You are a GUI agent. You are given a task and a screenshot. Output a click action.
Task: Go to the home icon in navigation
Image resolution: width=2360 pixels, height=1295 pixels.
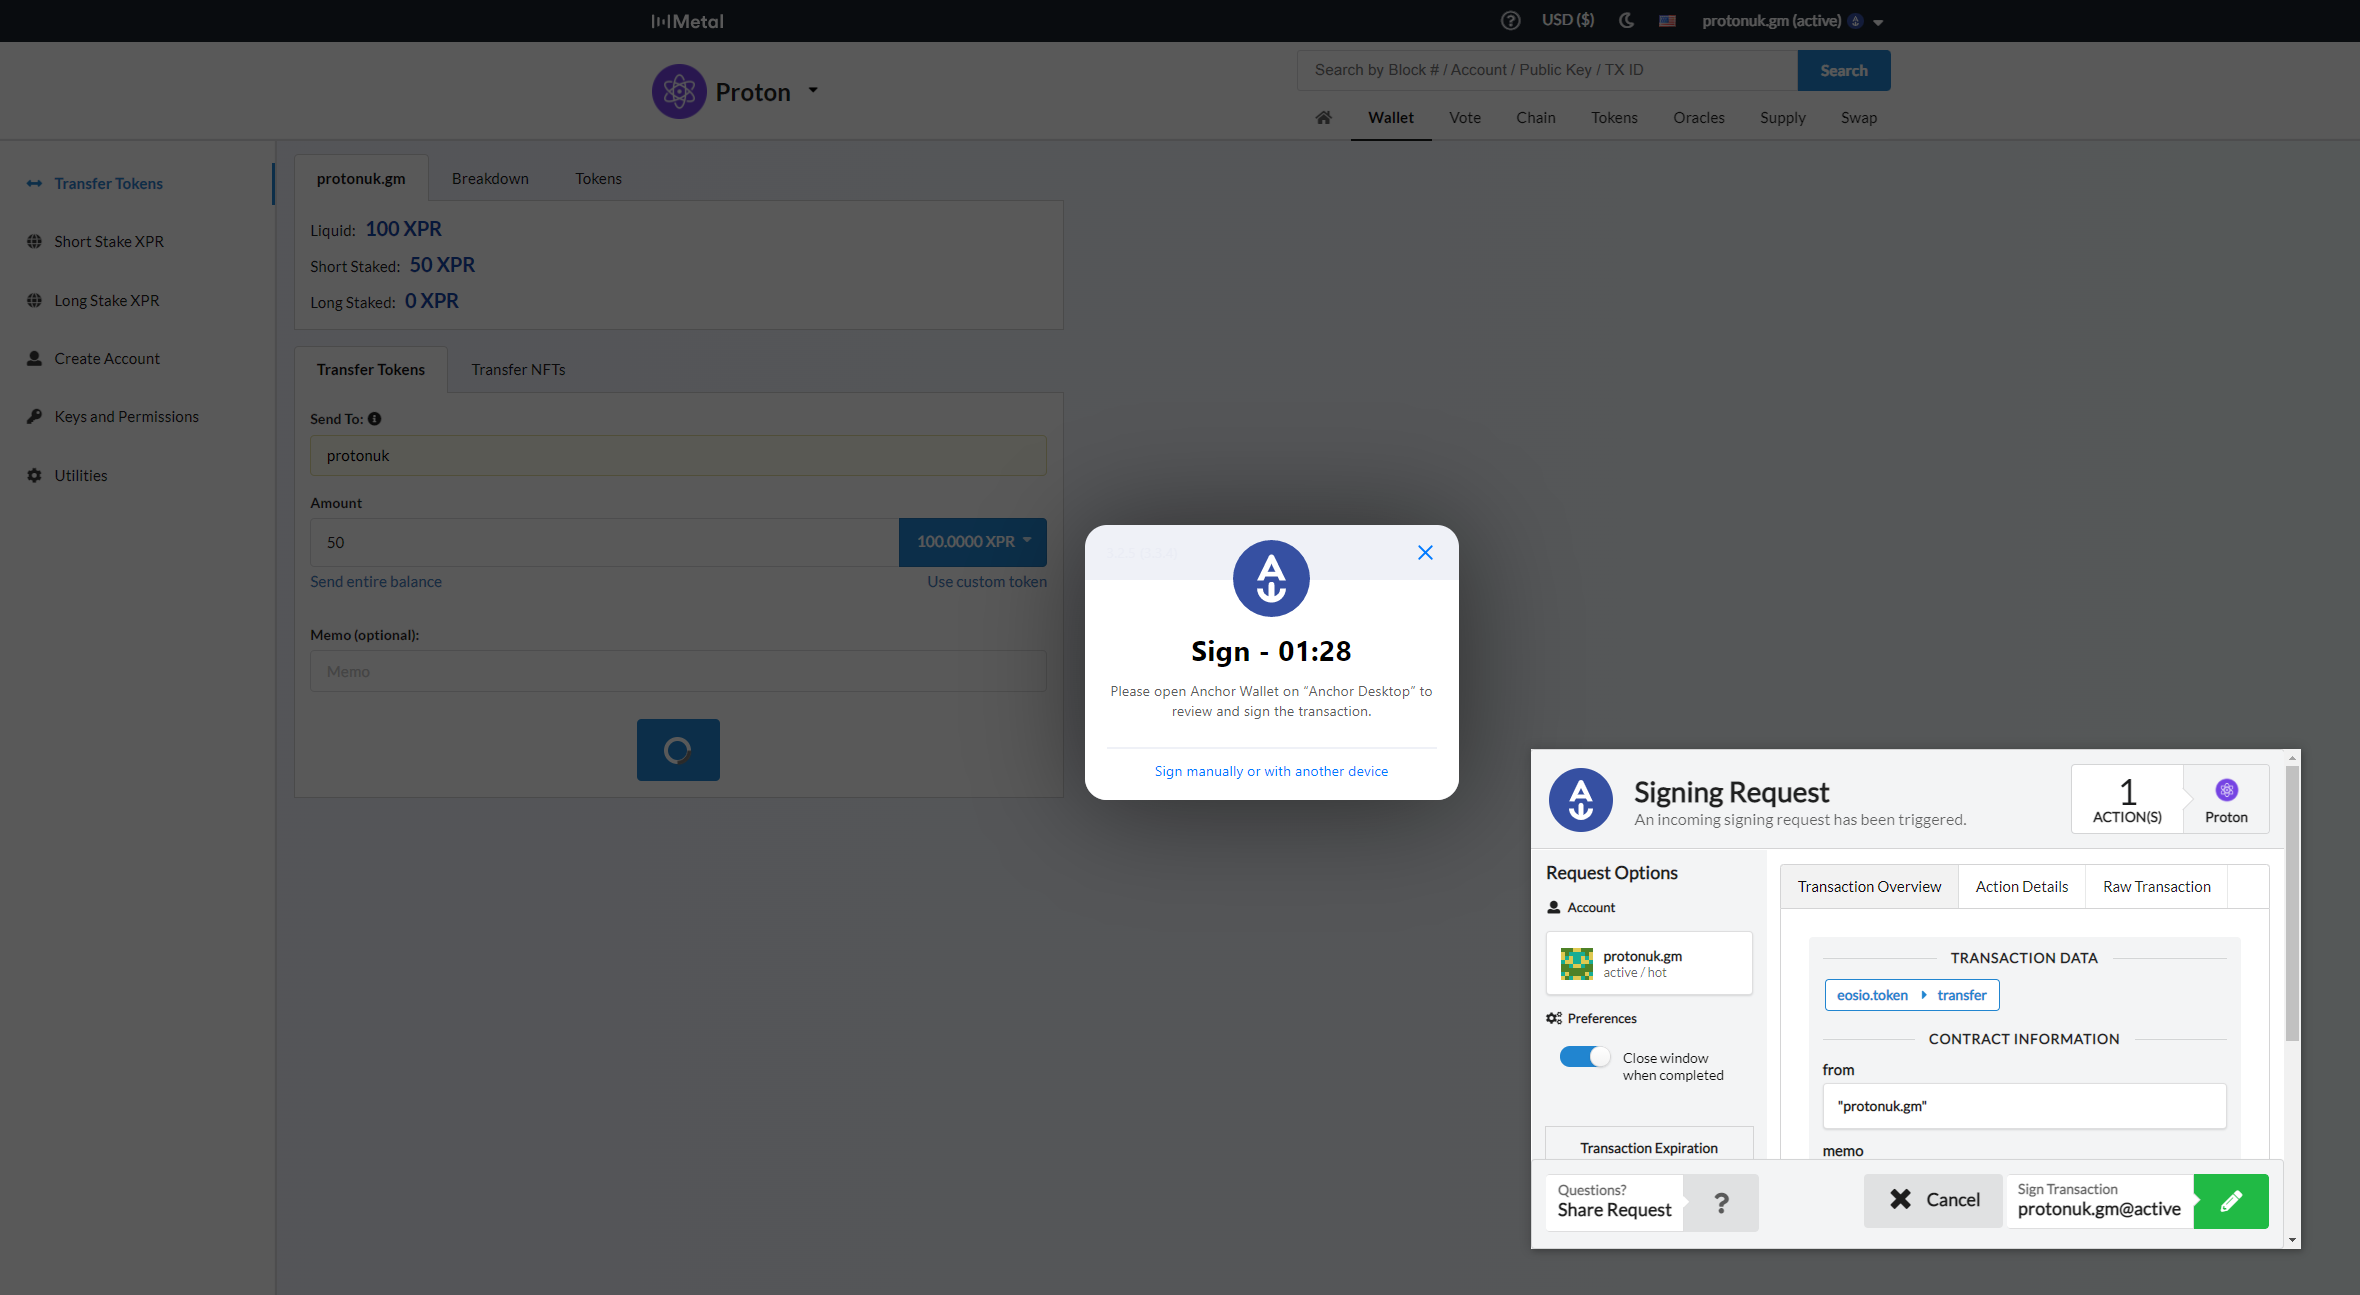coord(1323,118)
